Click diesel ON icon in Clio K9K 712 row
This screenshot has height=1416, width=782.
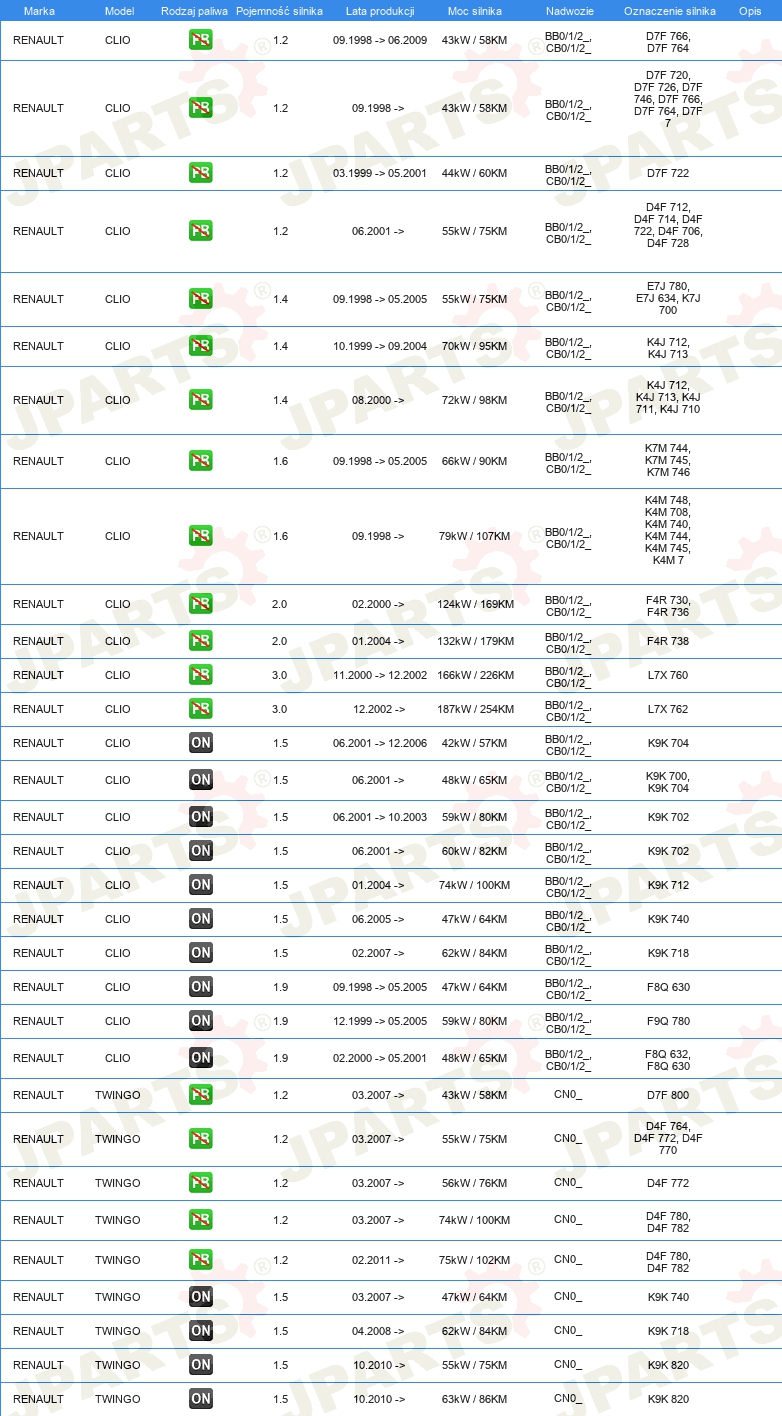click(x=201, y=885)
